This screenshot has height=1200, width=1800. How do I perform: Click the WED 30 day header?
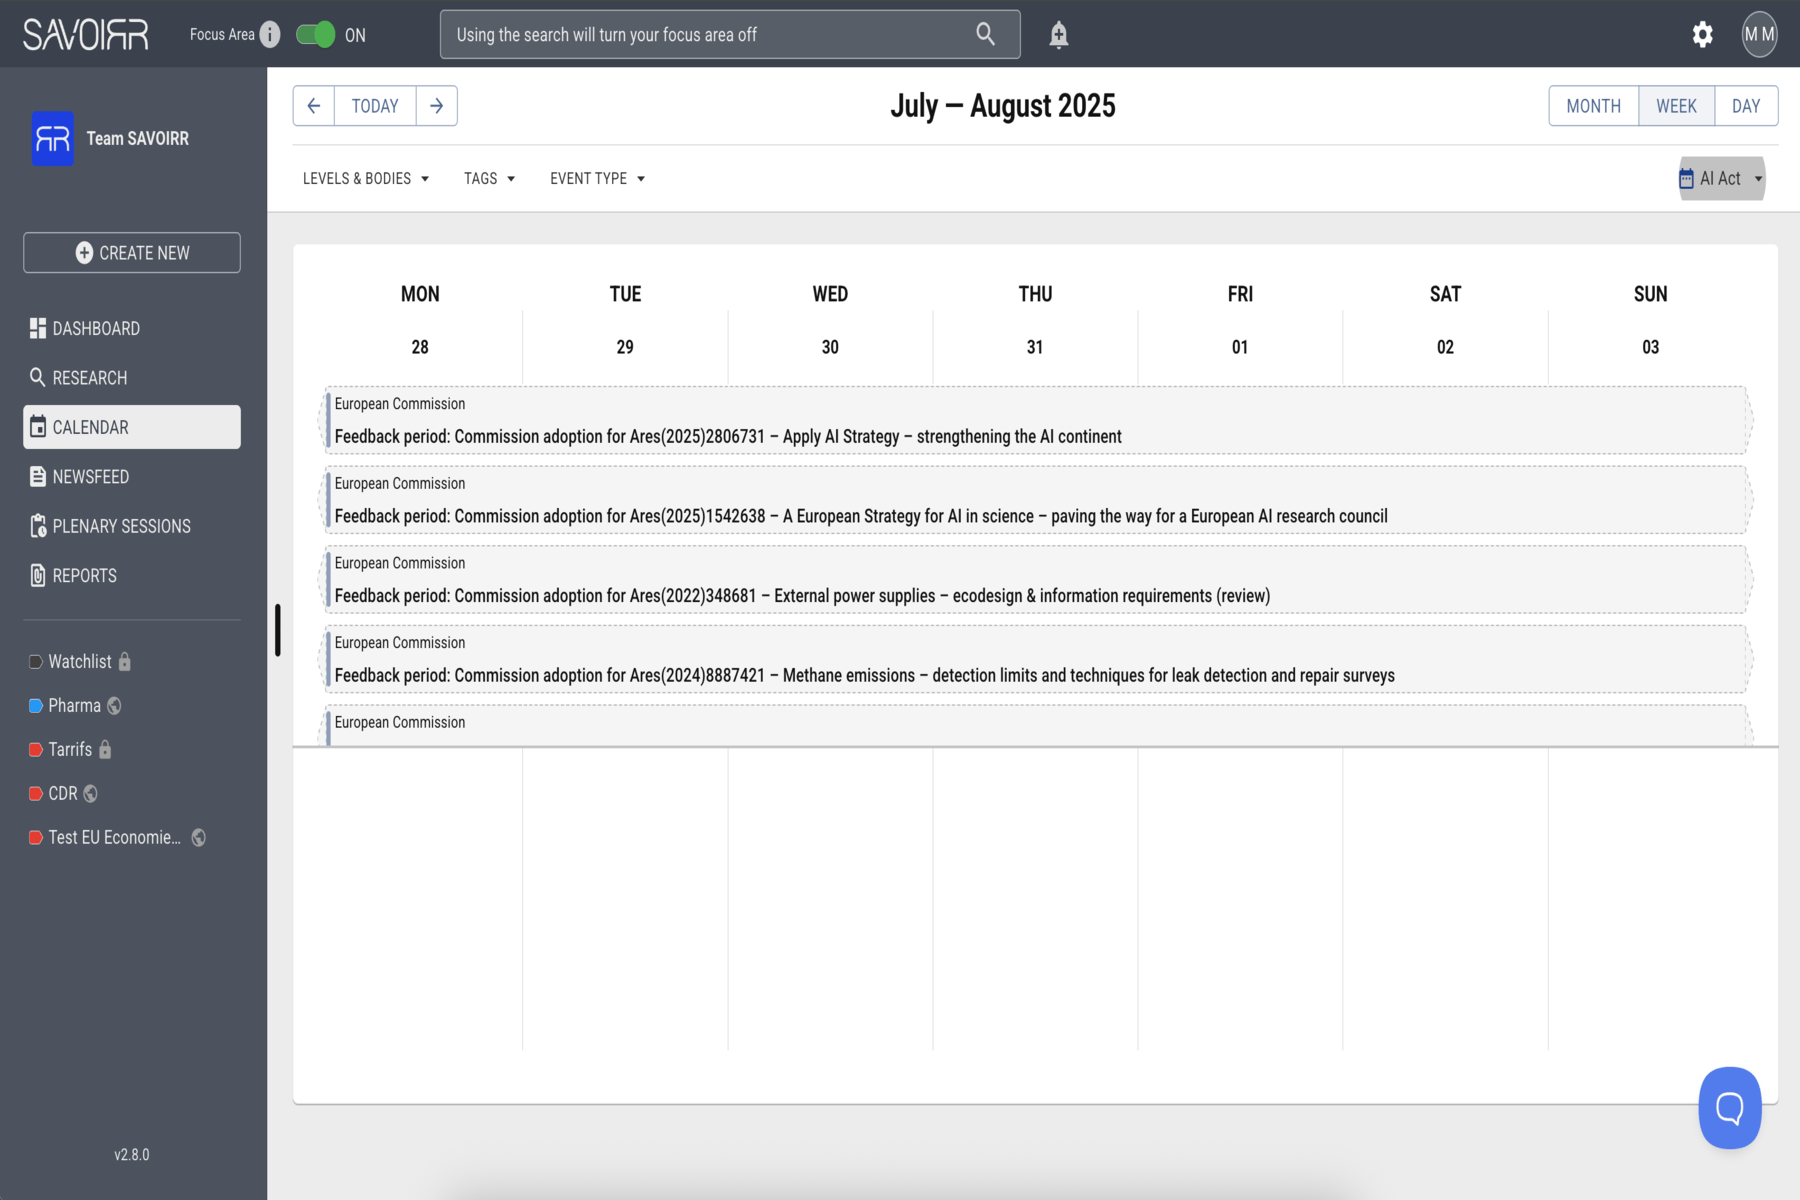(830, 320)
